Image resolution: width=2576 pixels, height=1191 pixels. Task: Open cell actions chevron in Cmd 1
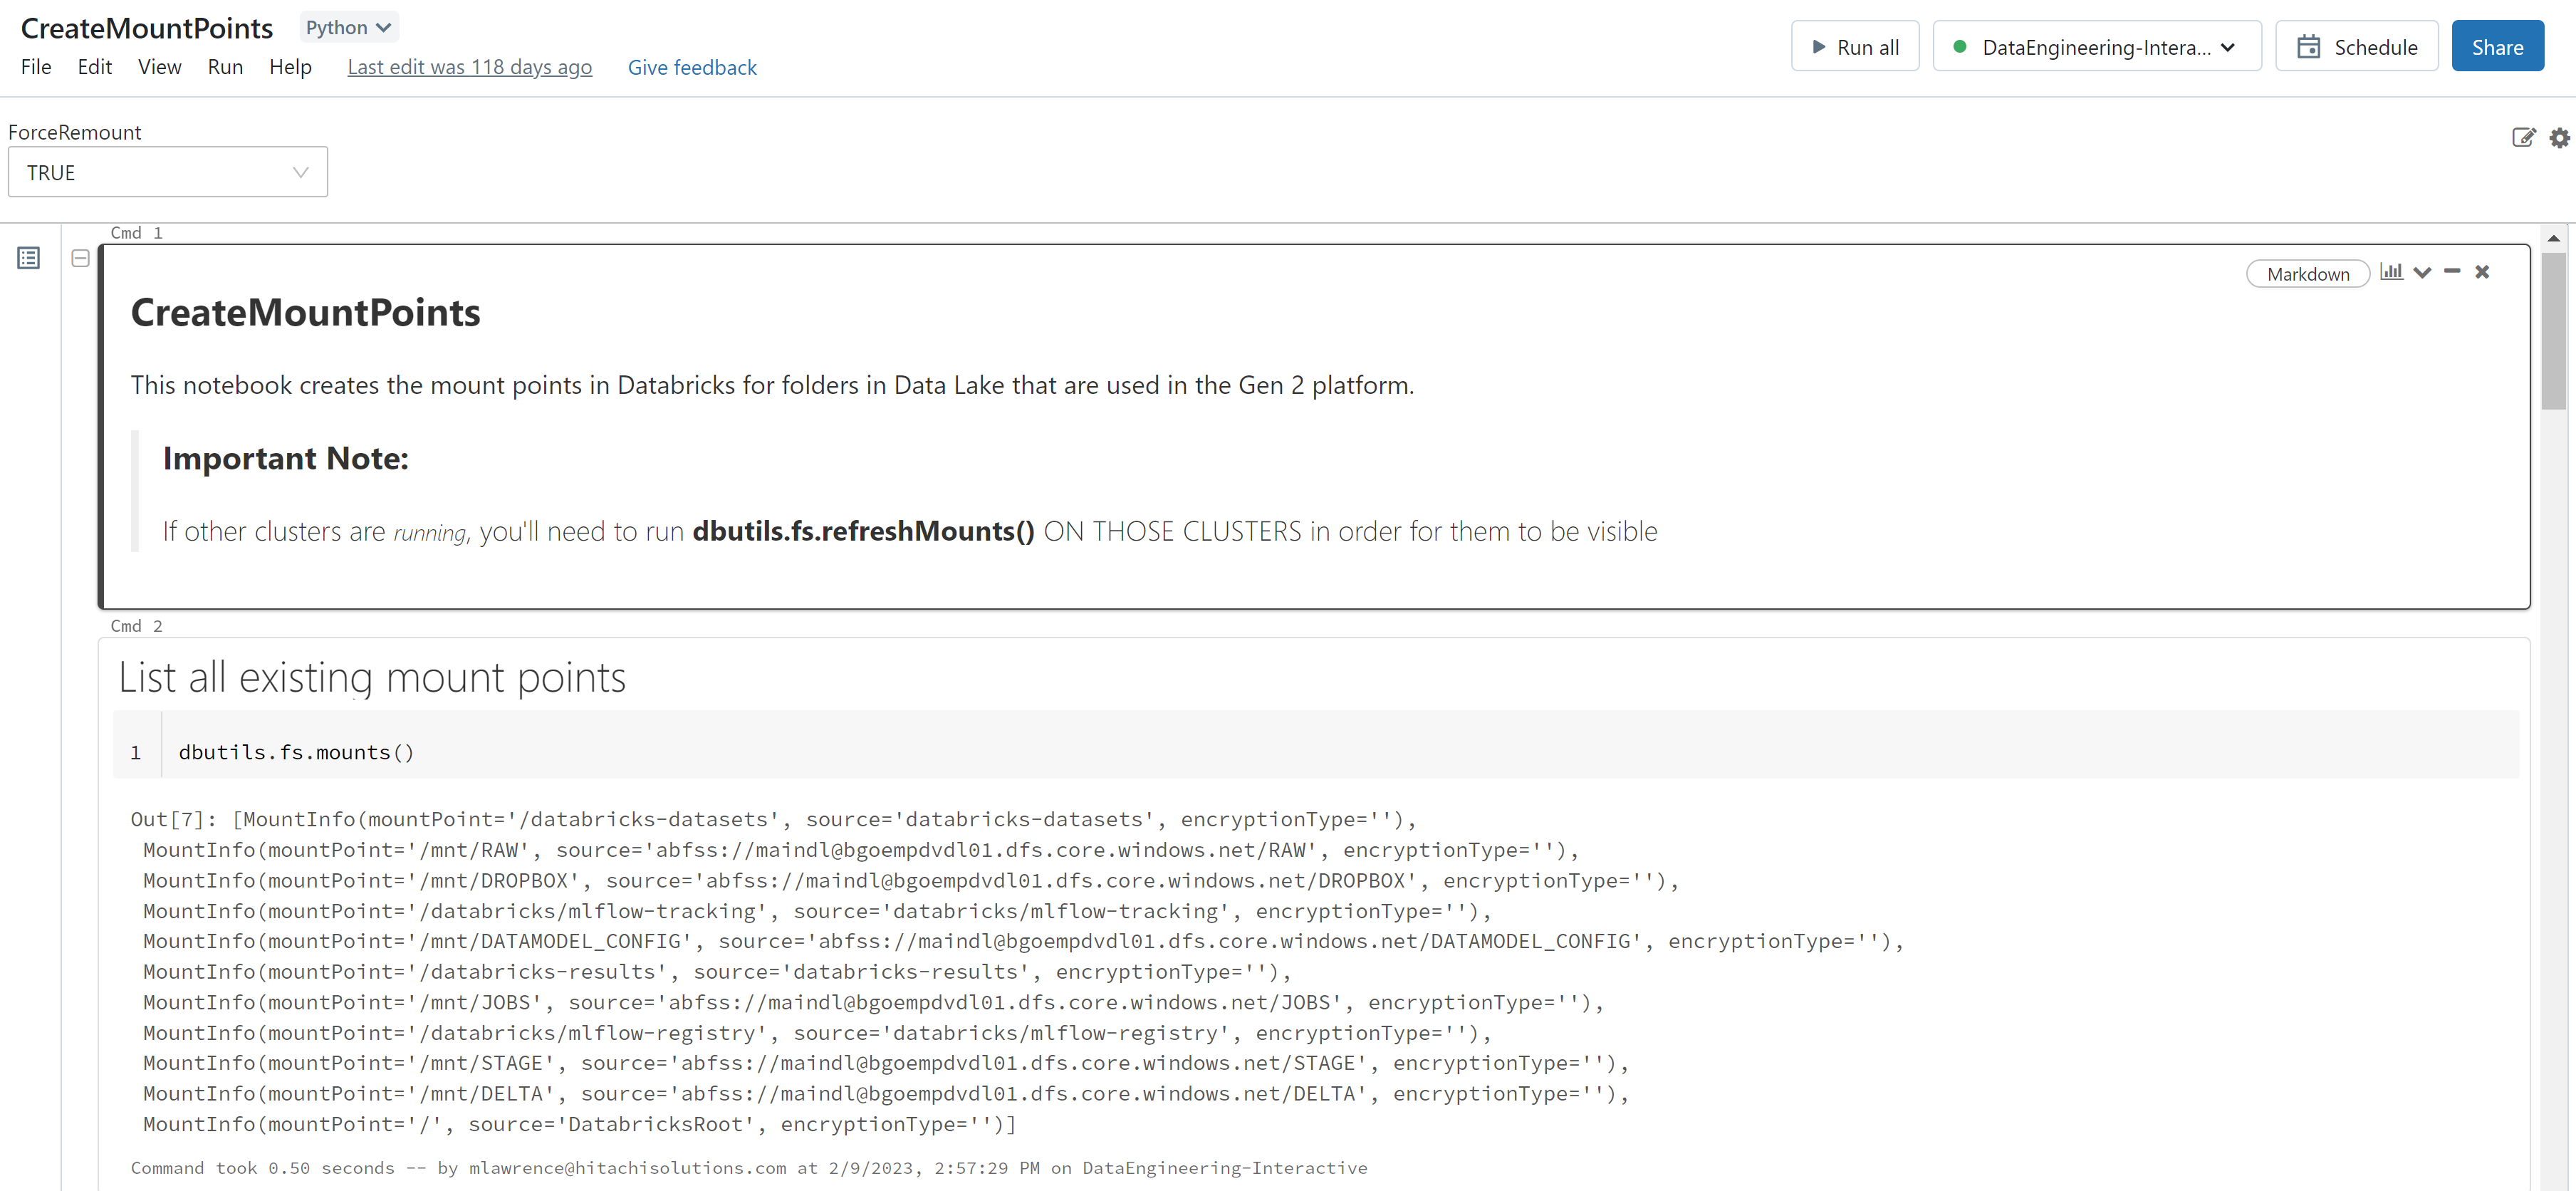[2422, 272]
